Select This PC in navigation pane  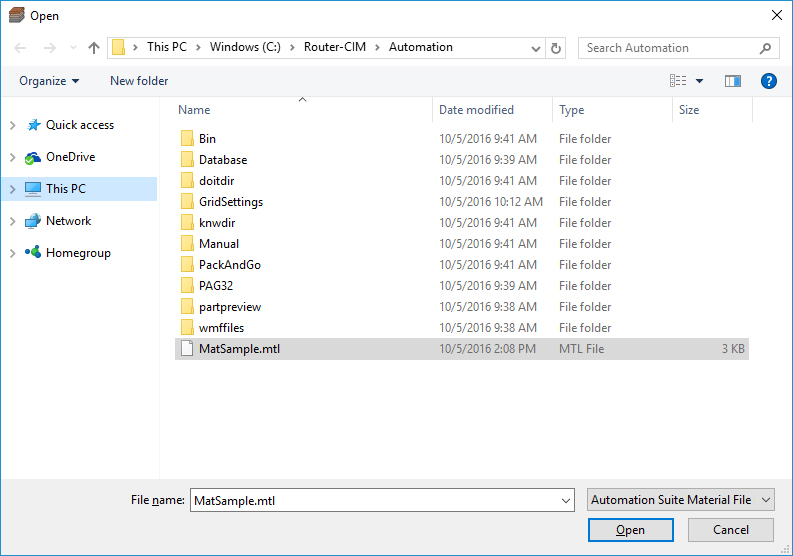(66, 189)
